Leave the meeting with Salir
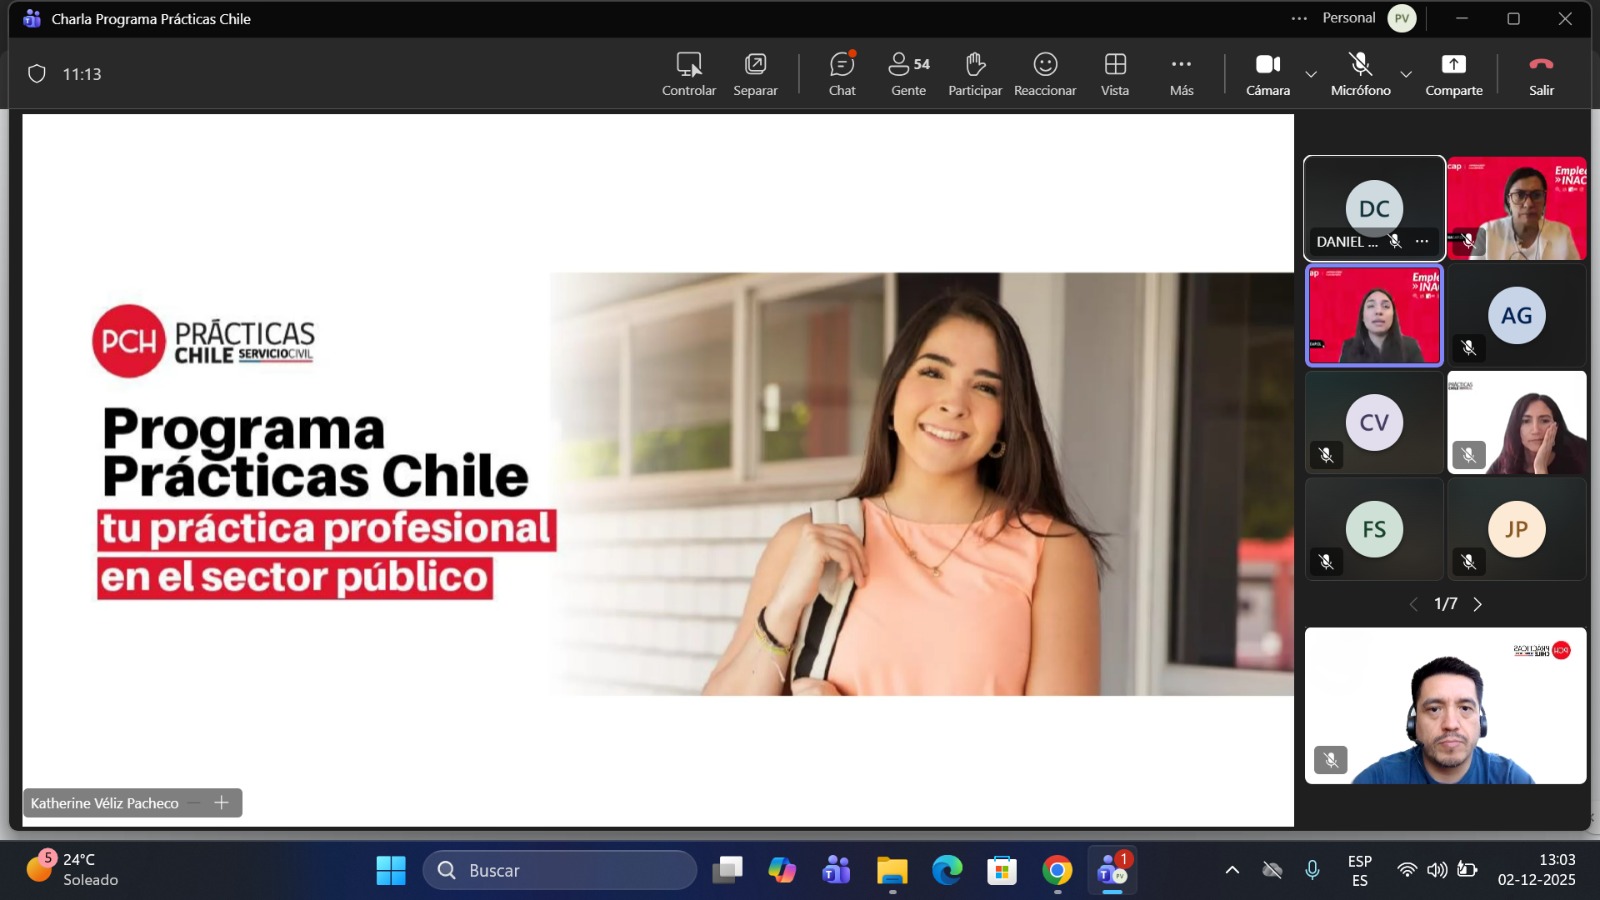 click(1541, 74)
